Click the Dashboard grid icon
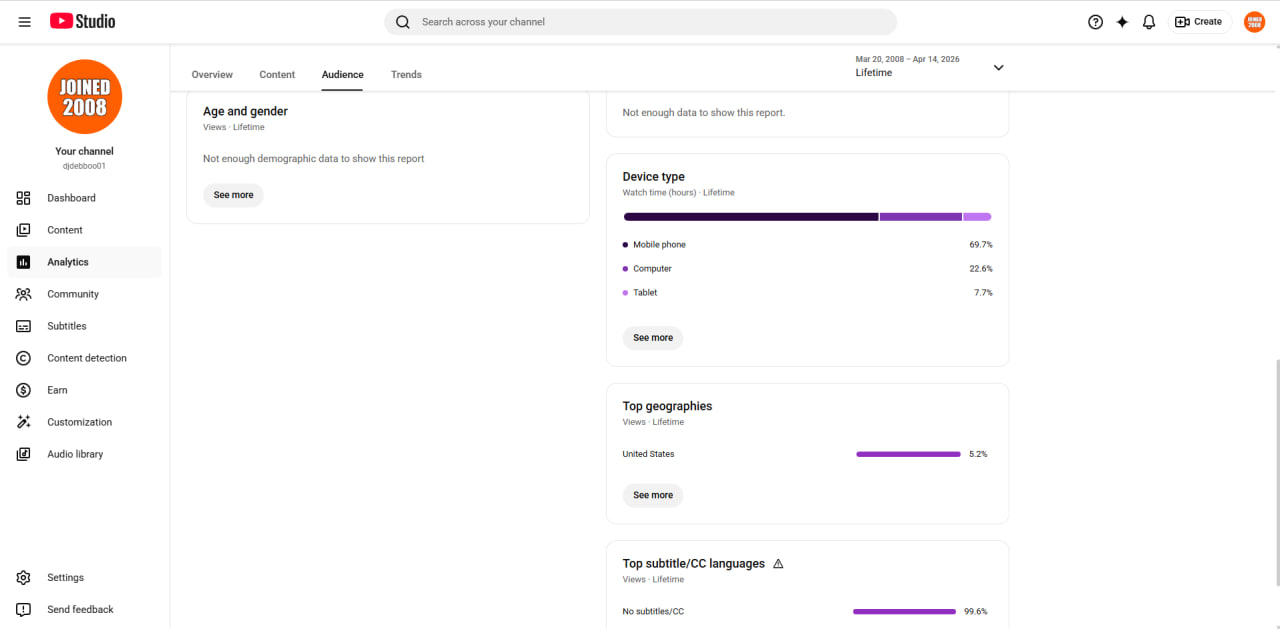 pyautogui.click(x=24, y=198)
